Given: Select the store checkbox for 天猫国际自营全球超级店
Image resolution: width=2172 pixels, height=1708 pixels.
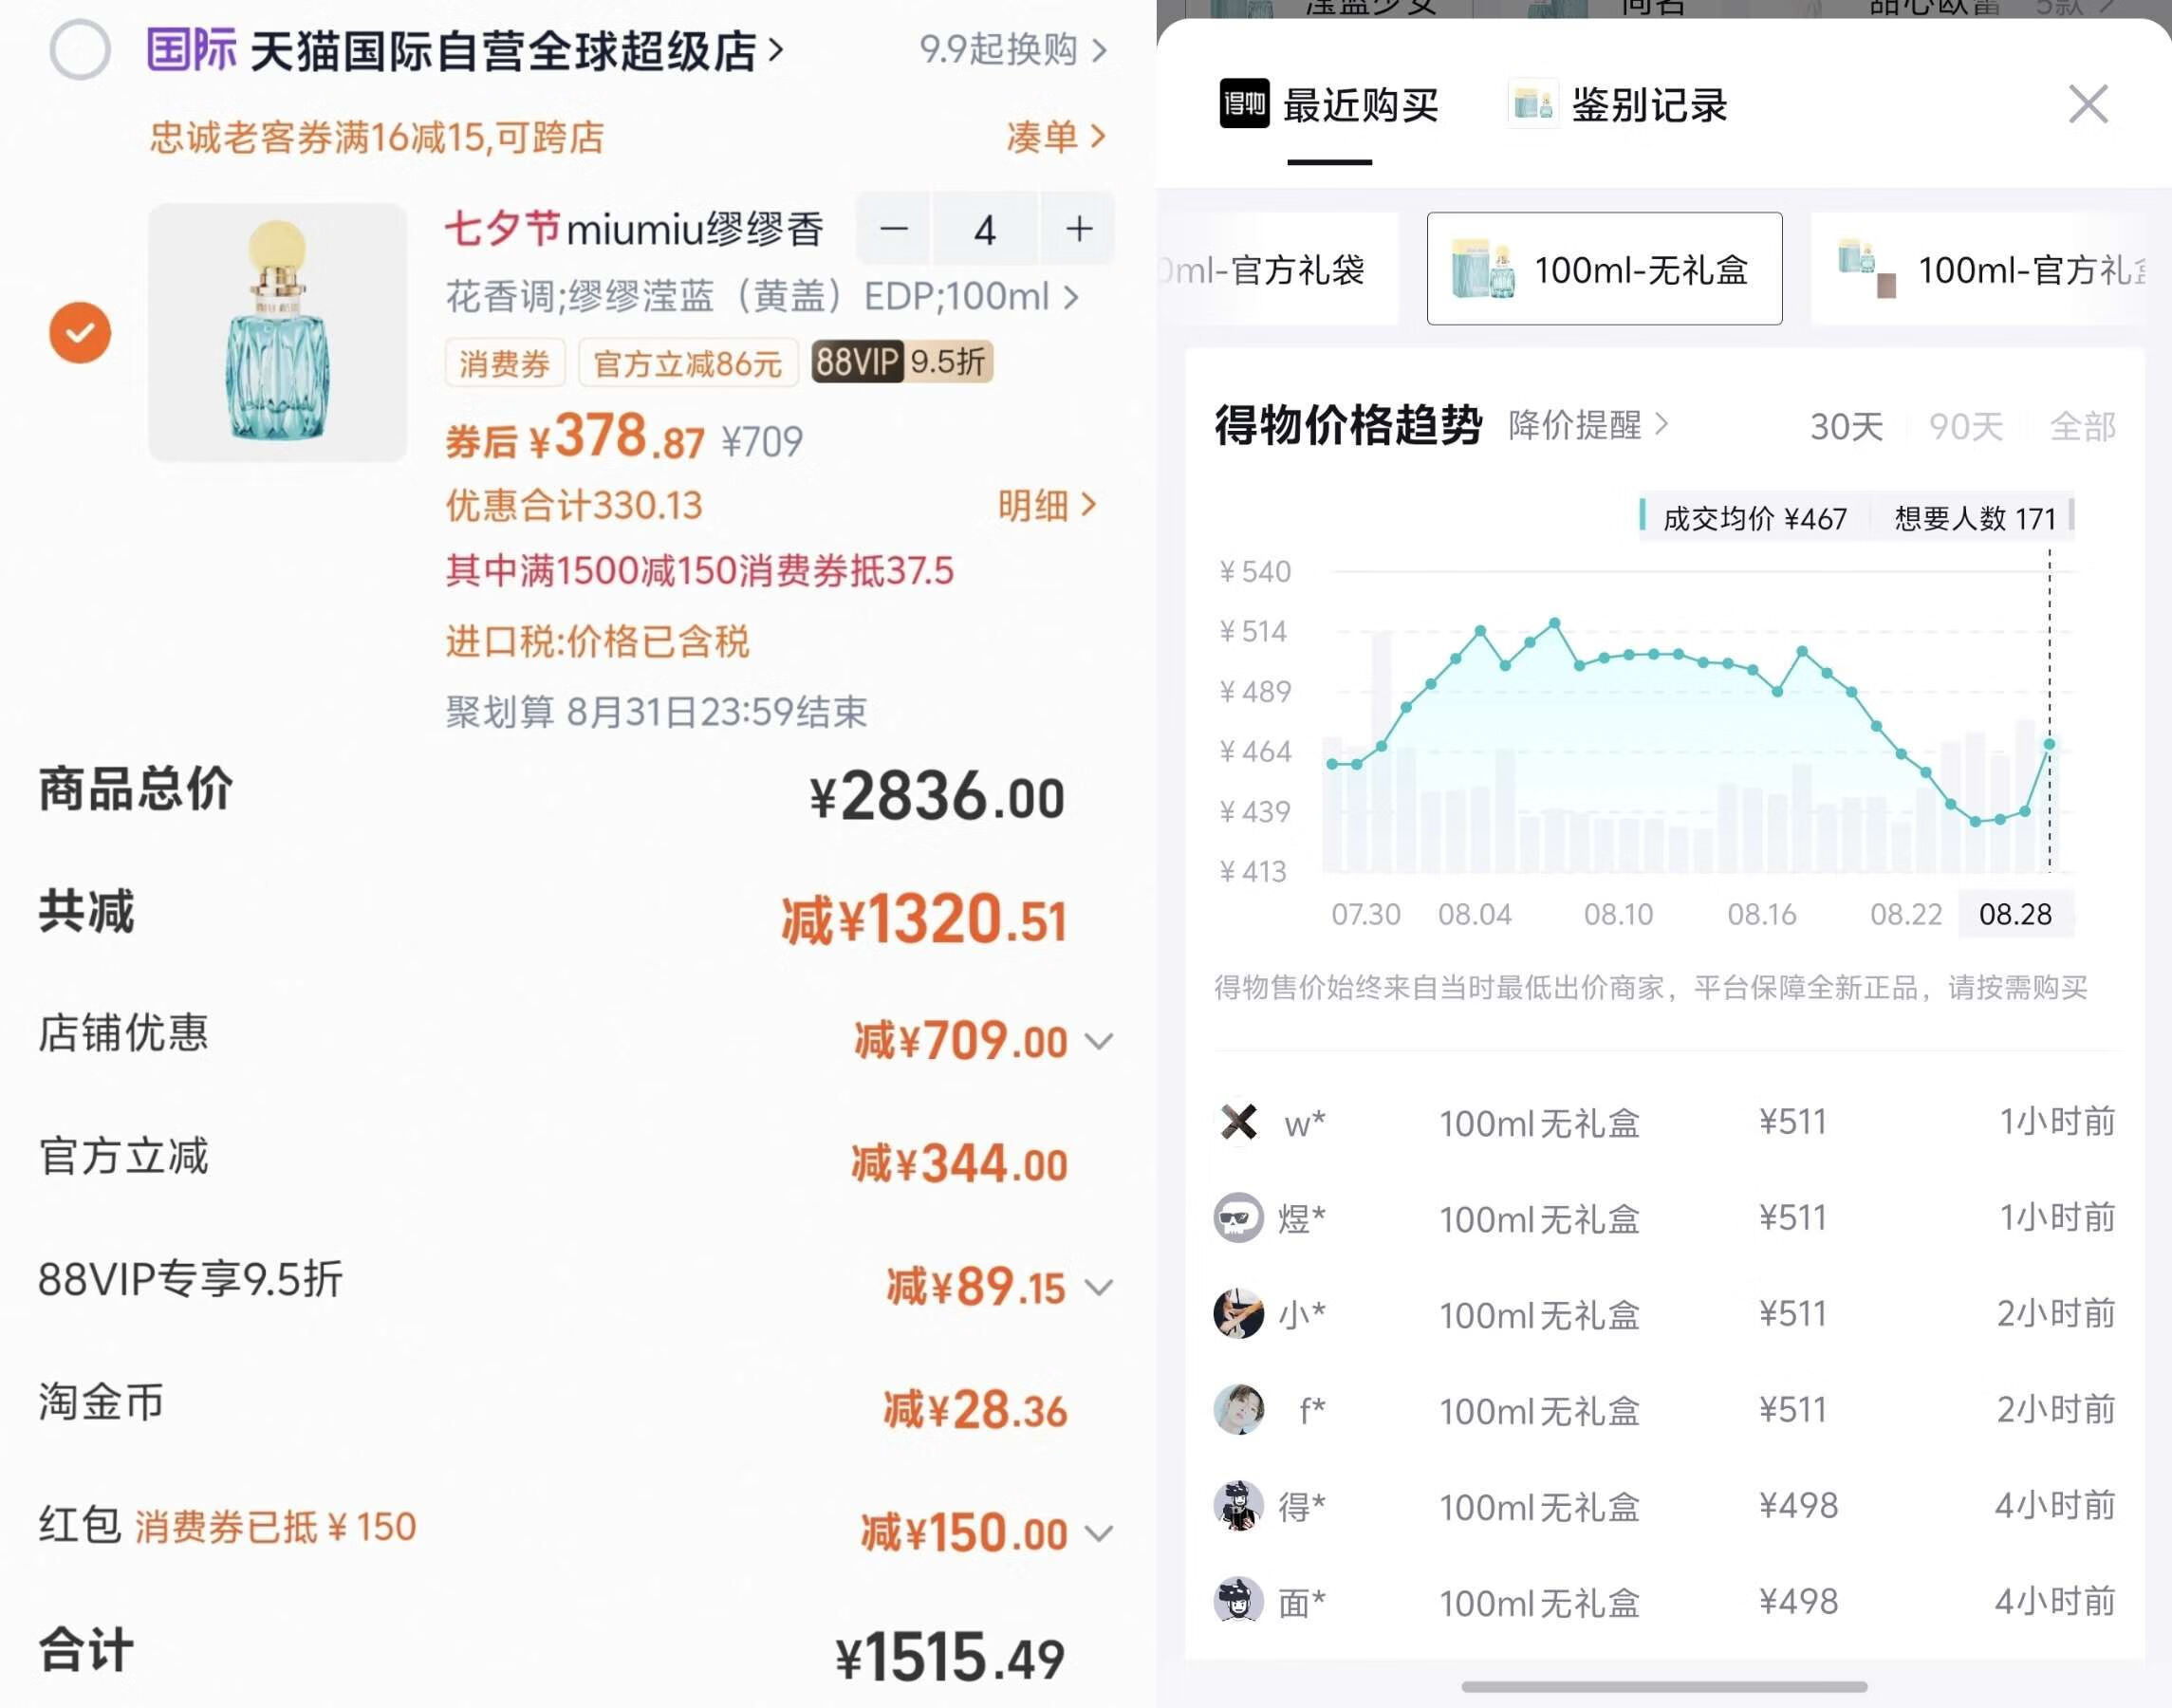Looking at the screenshot, I should click(80, 49).
